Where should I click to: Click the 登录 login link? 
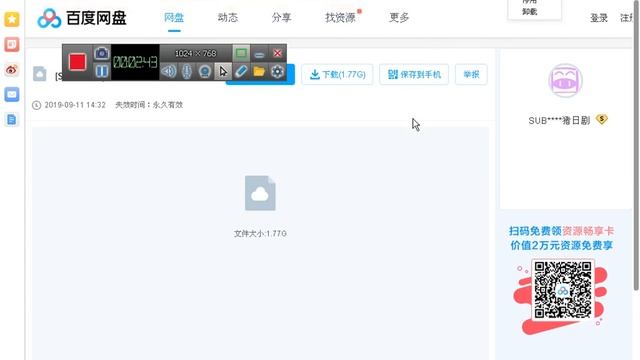(x=599, y=18)
